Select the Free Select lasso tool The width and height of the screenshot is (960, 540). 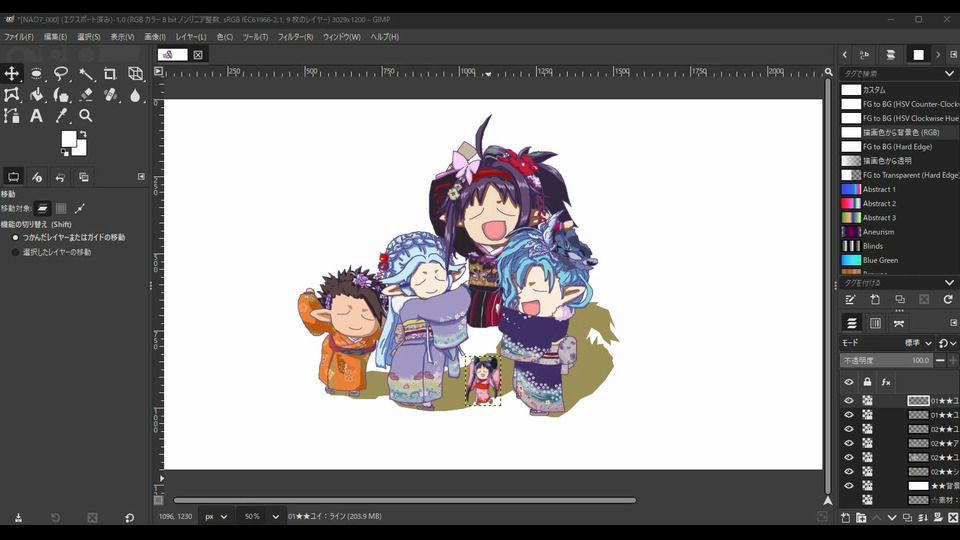pos(61,73)
